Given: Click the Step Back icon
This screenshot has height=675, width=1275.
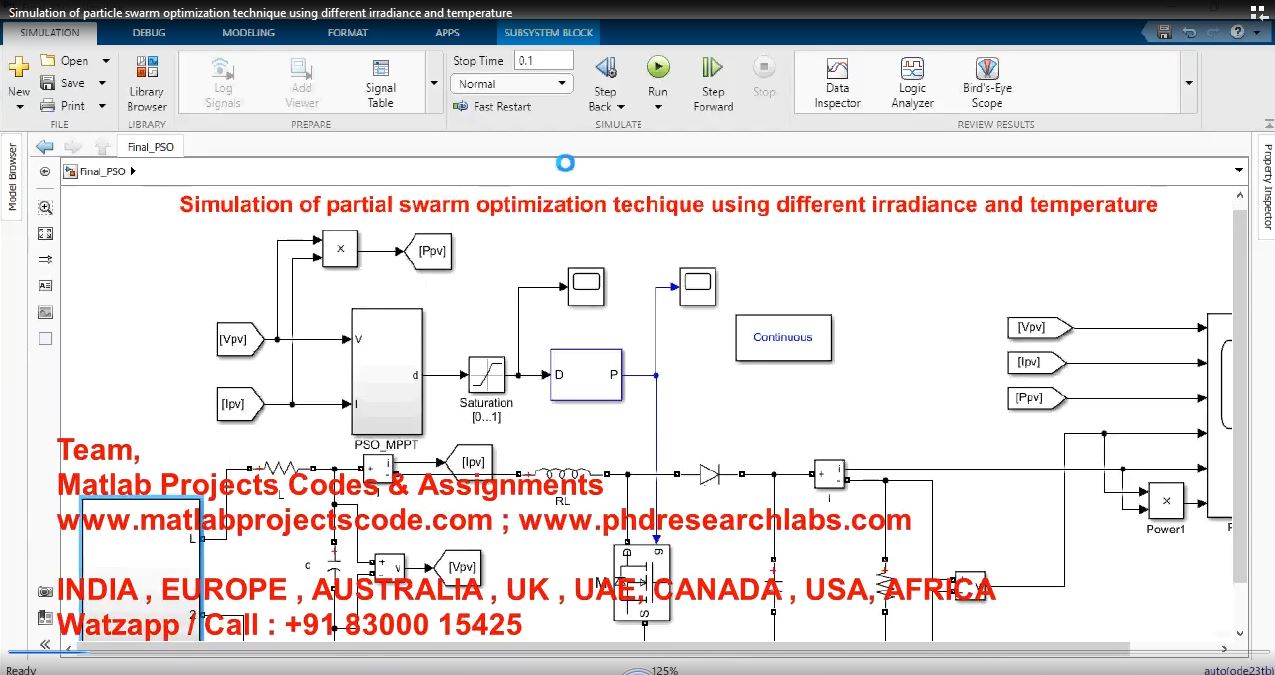Looking at the screenshot, I should [x=606, y=67].
